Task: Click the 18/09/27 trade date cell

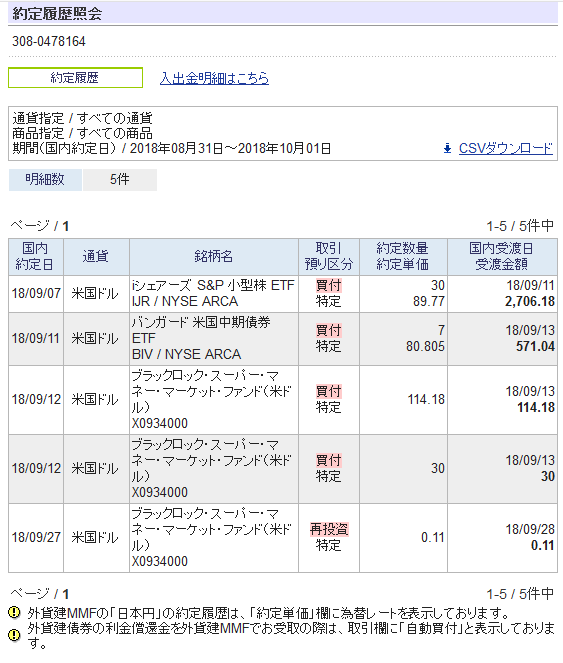Action: pos(36,537)
